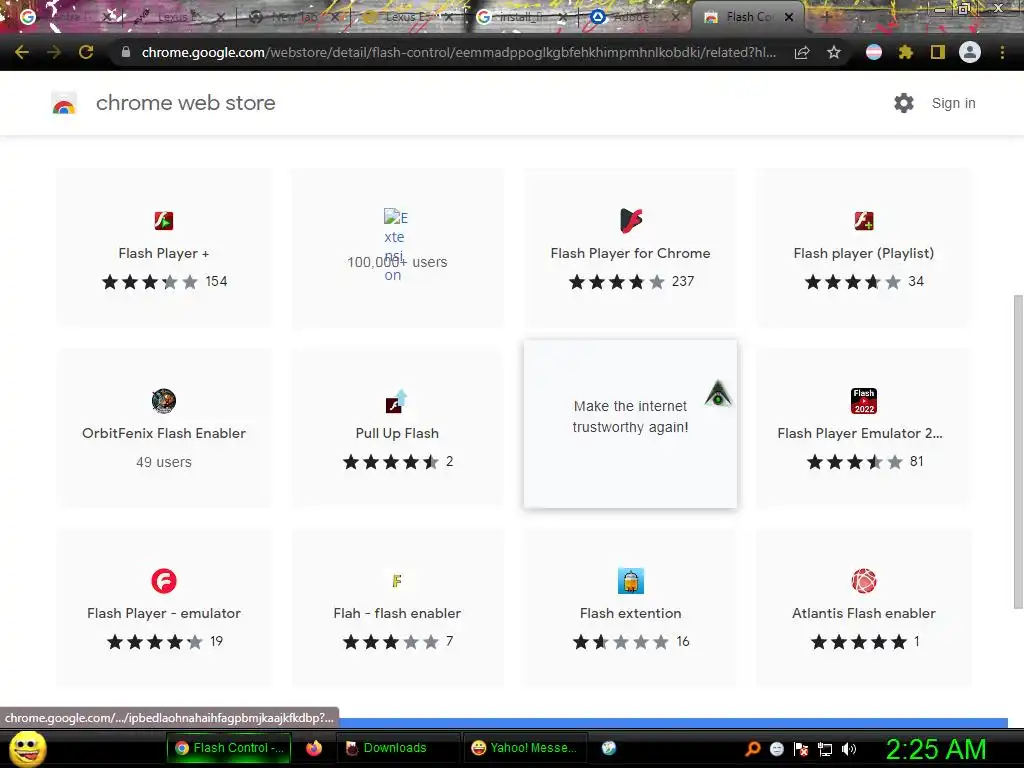Click the green eye icon on the highlighted card
1024x768 pixels.
(718, 394)
